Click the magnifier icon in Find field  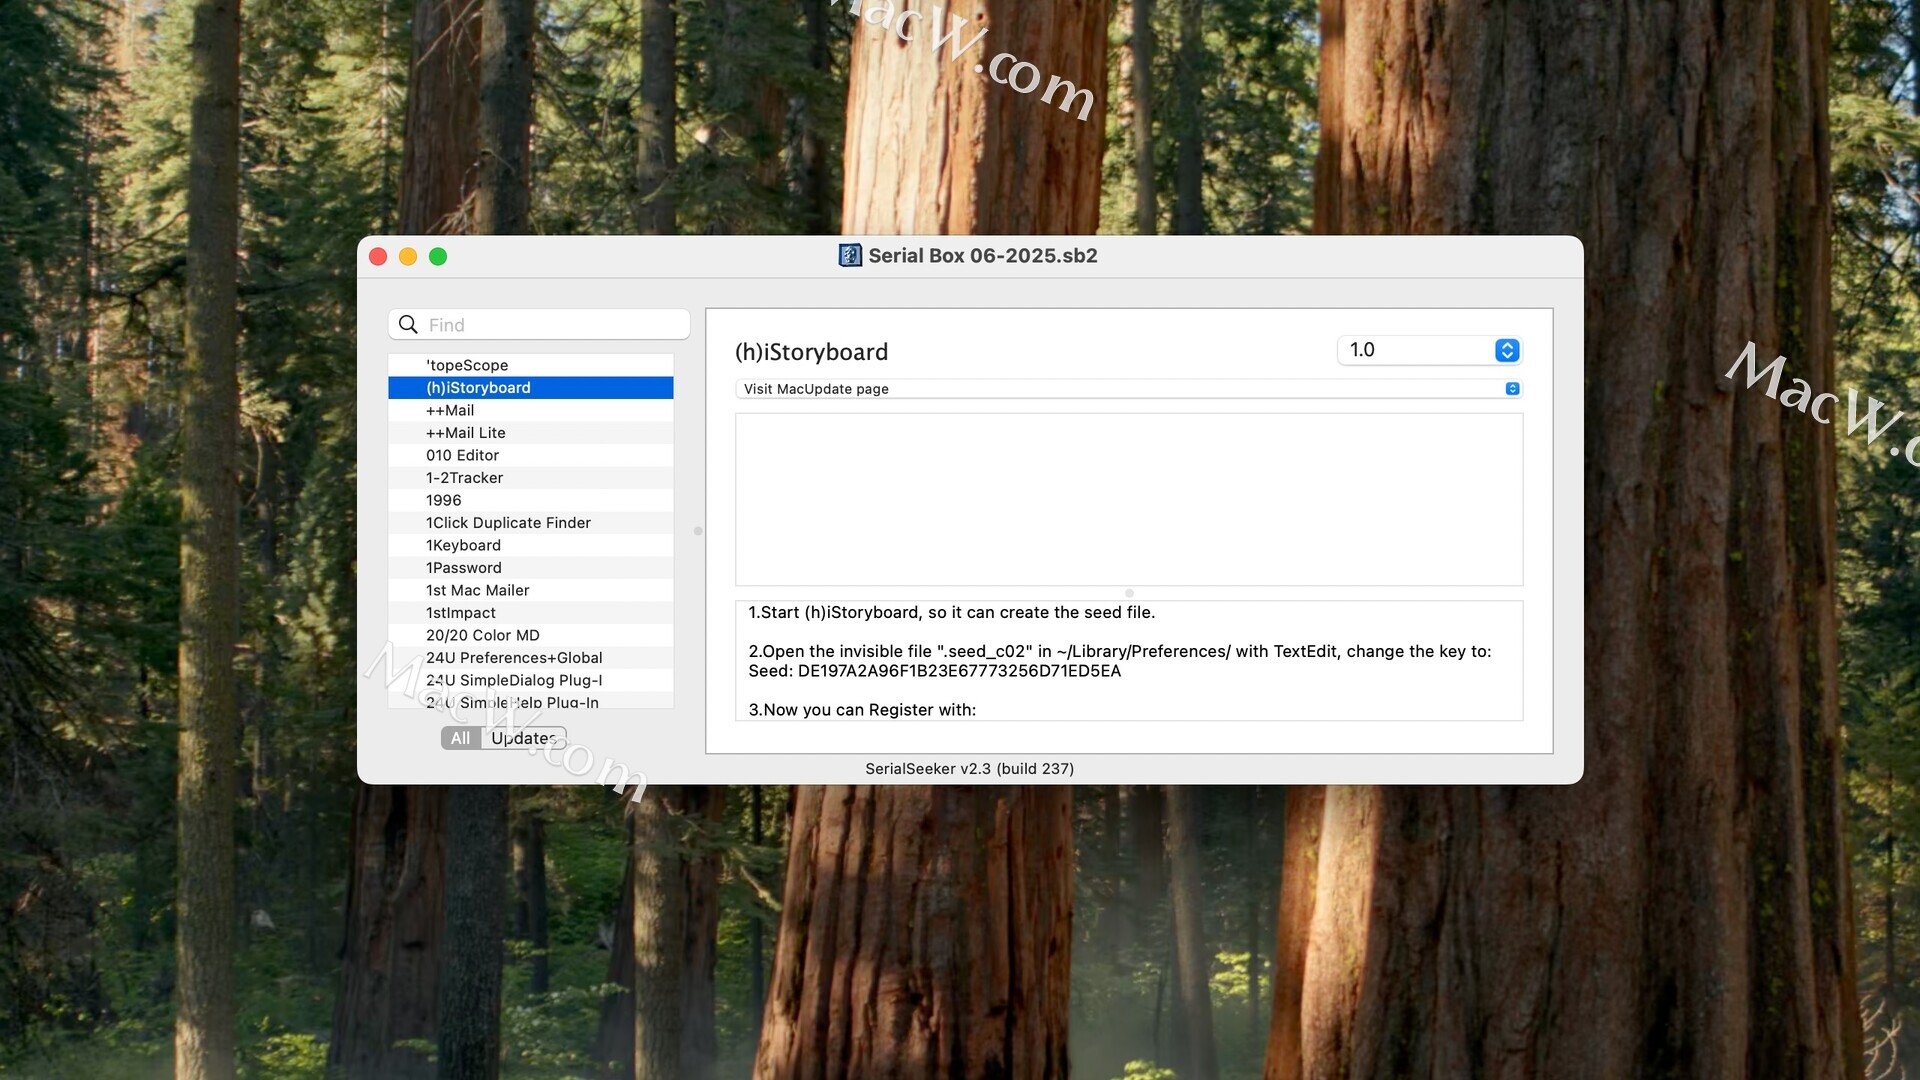[x=408, y=324]
